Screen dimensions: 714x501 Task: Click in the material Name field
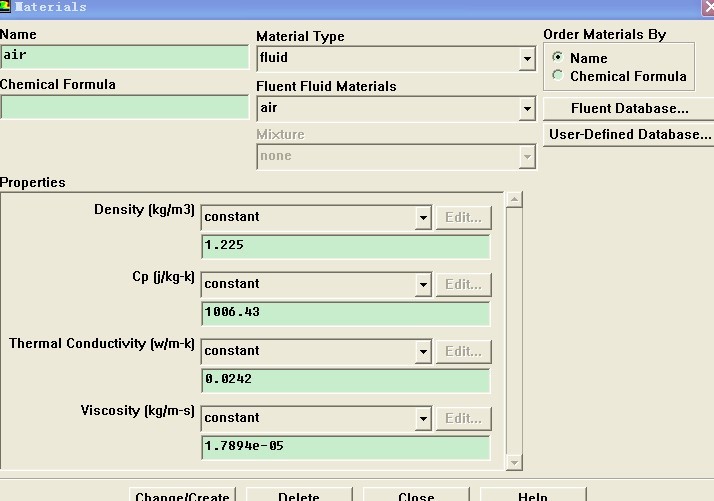[x=124, y=56]
